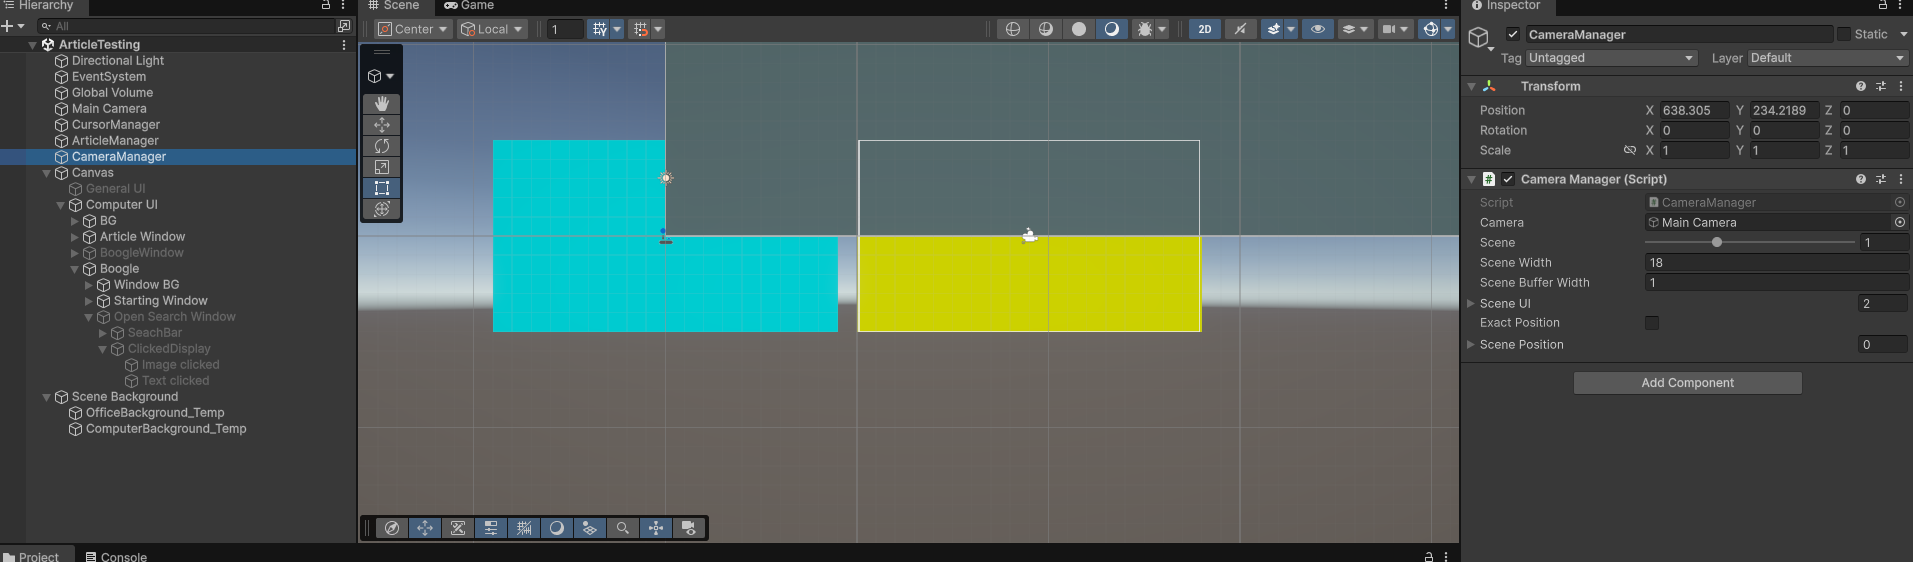This screenshot has width=1913, height=562.
Task: Toggle scene lighting button
Action: (1240, 29)
